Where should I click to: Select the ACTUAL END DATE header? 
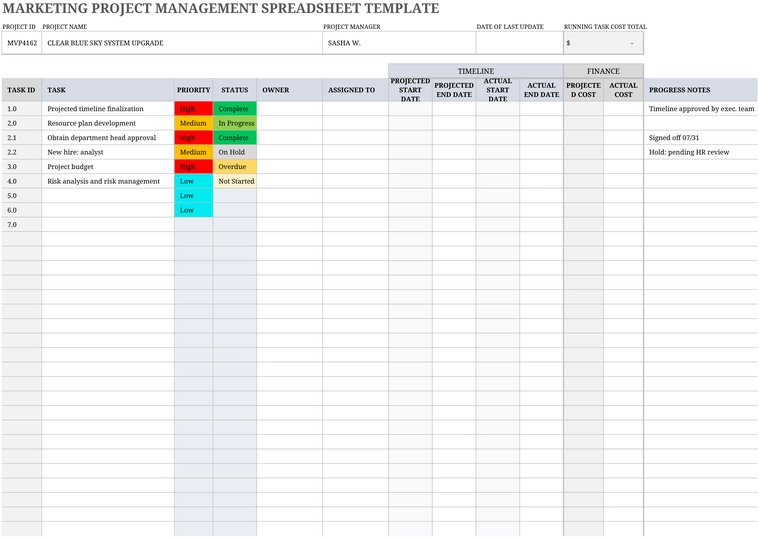[541, 90]
